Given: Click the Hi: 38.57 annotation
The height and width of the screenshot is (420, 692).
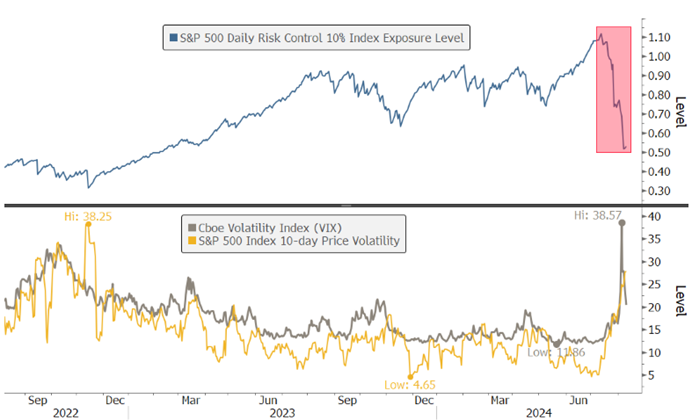Looking at the screenshot, I should point(598,215).
